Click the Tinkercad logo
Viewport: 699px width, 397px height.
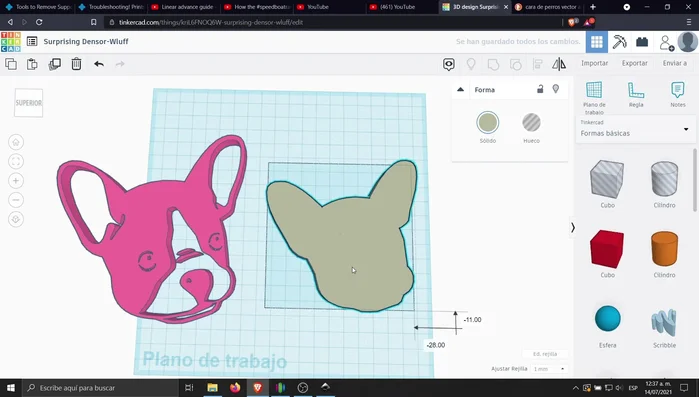pyautogui.click(x=11, y=41)
